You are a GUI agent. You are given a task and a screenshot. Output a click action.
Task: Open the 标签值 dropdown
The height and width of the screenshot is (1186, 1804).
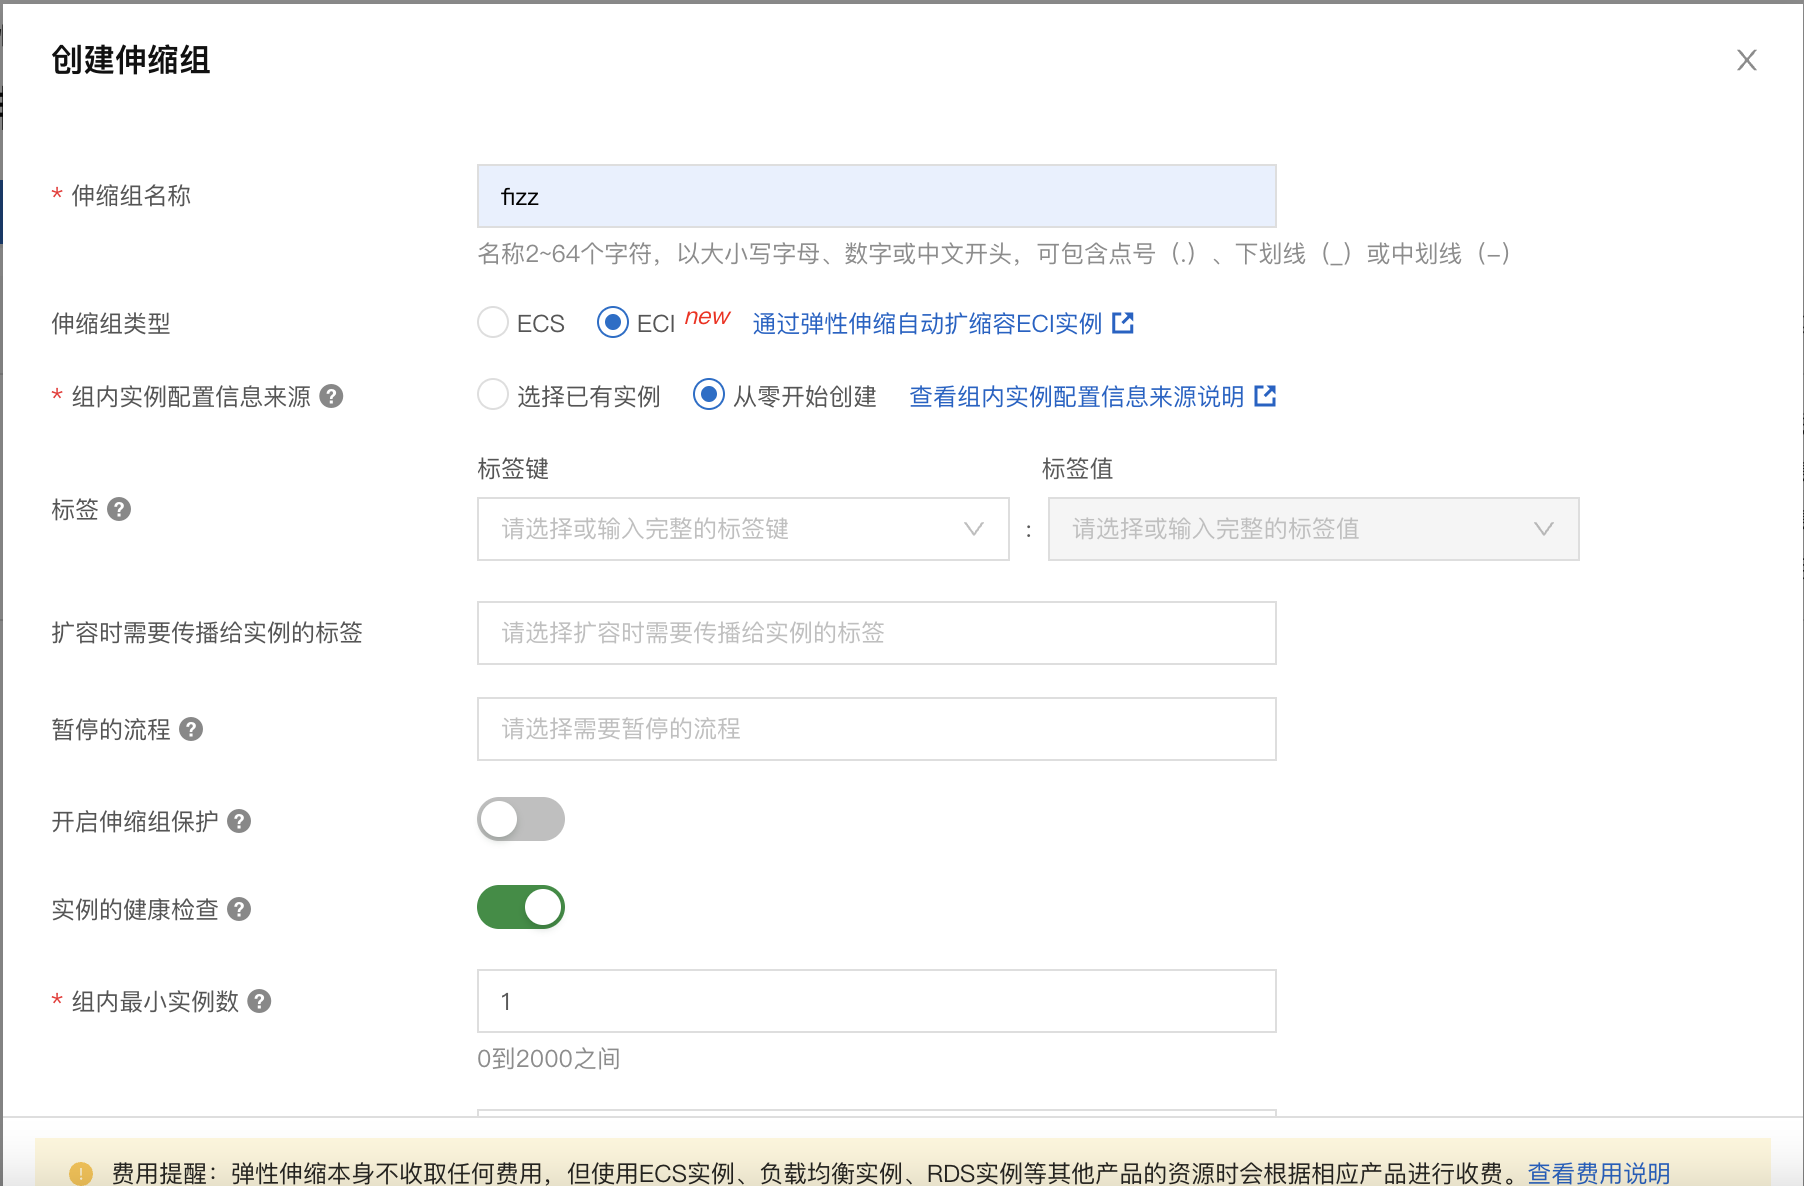click(1313, 529)
